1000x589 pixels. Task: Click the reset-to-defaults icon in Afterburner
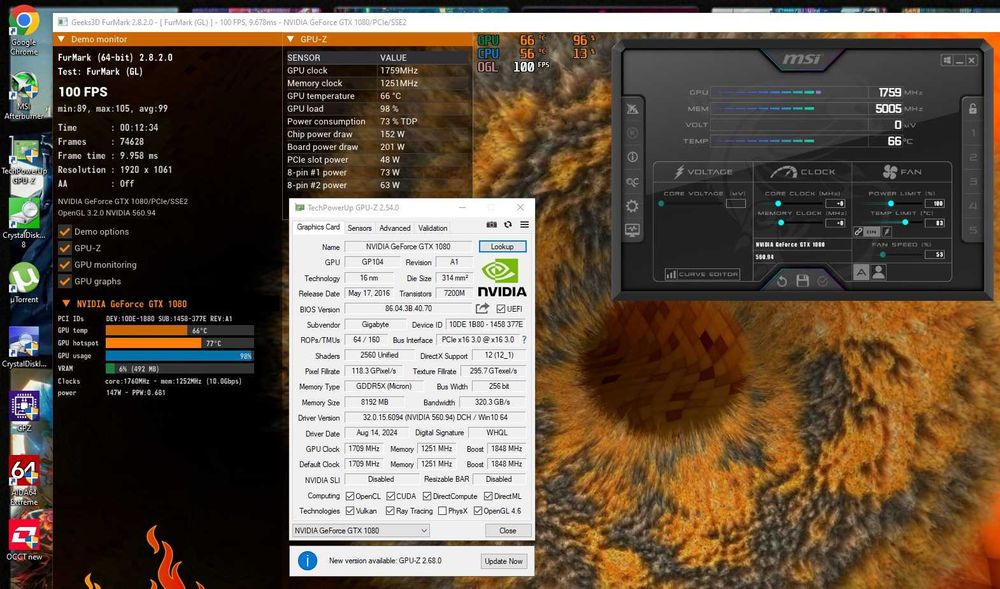point(782,281)
